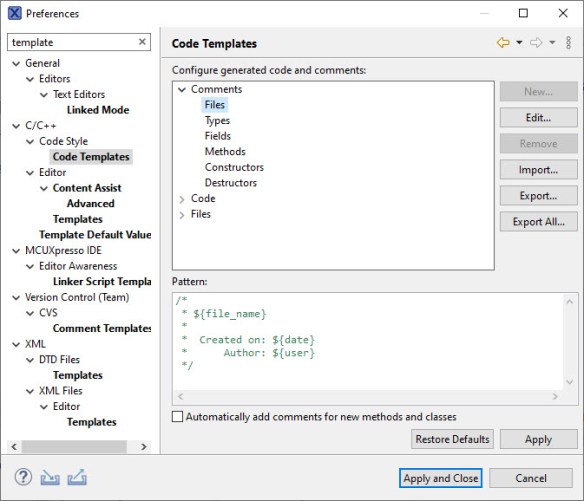This screenshot has height=501, width=584.
Task: Select Methods comment template
Action: point(225,152)
